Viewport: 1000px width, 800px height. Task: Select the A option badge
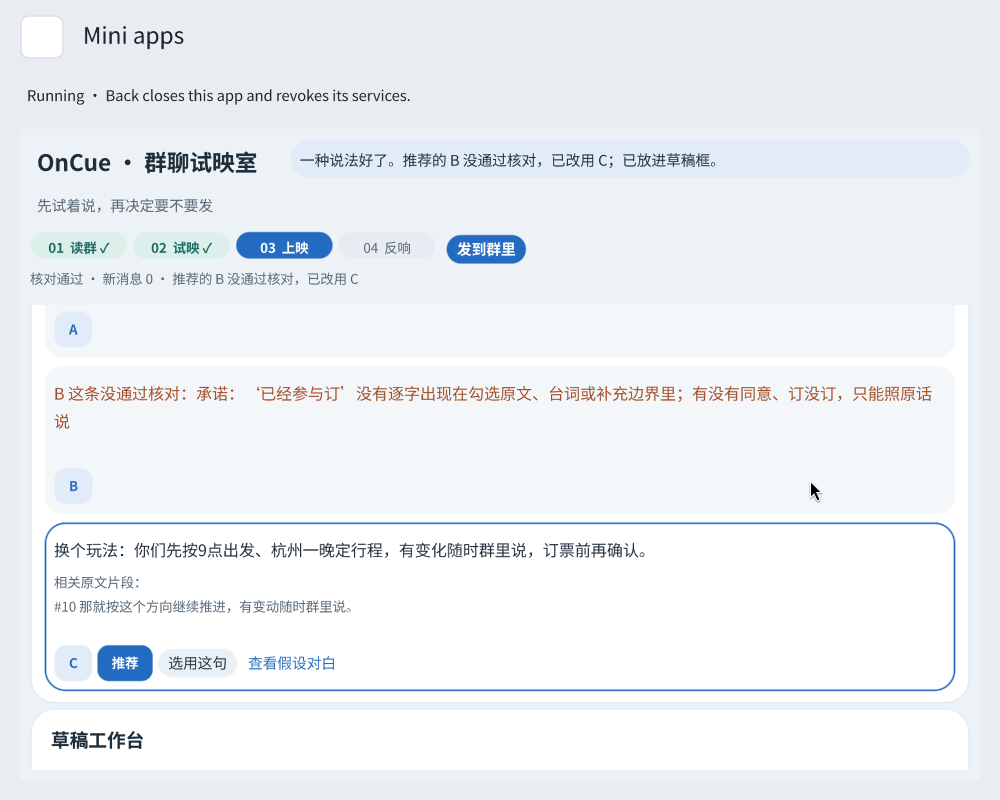coord(73,330)
